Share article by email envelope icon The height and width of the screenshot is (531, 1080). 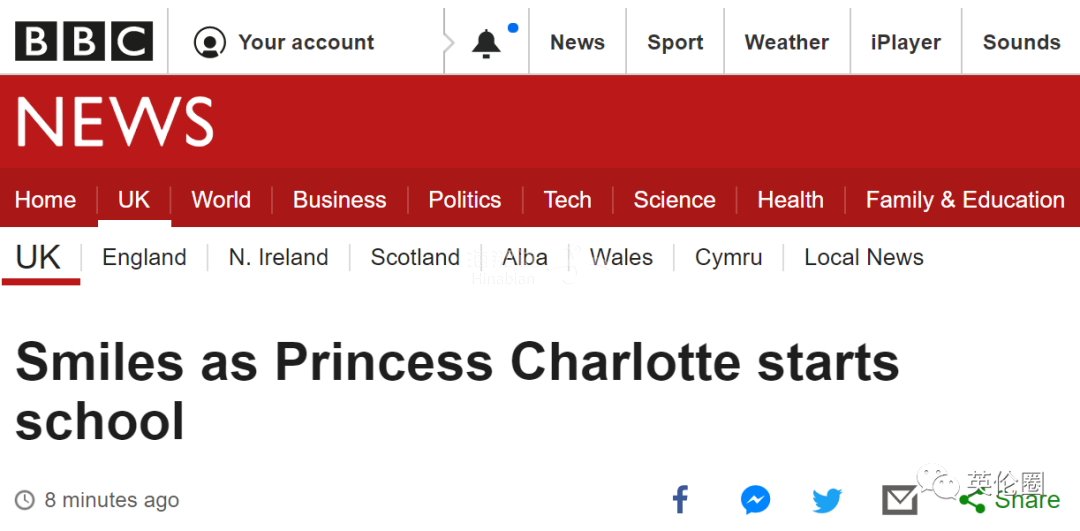tap(899, 500)
